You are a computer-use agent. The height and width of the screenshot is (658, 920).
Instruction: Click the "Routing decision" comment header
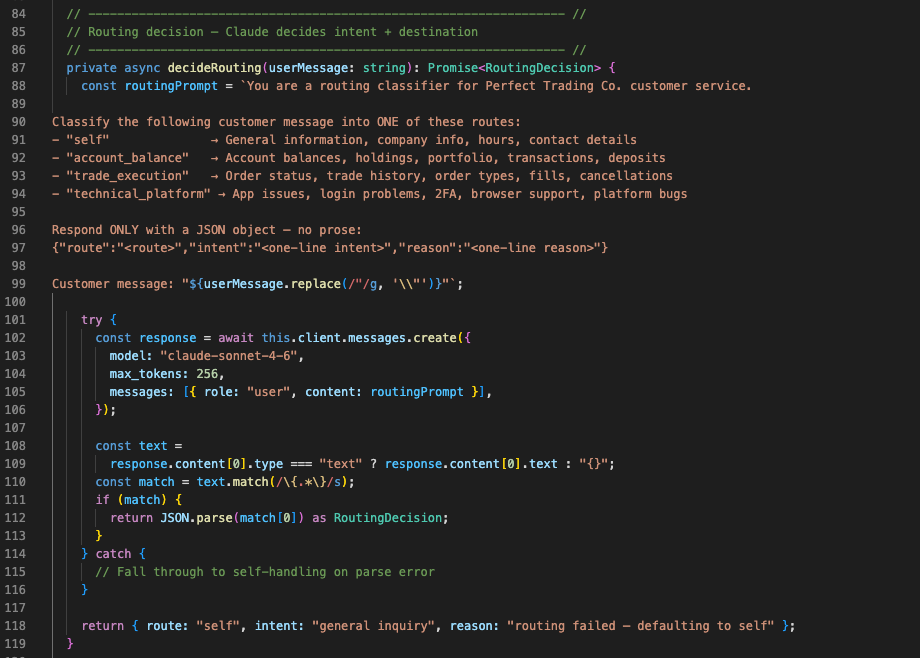point(146,32)
